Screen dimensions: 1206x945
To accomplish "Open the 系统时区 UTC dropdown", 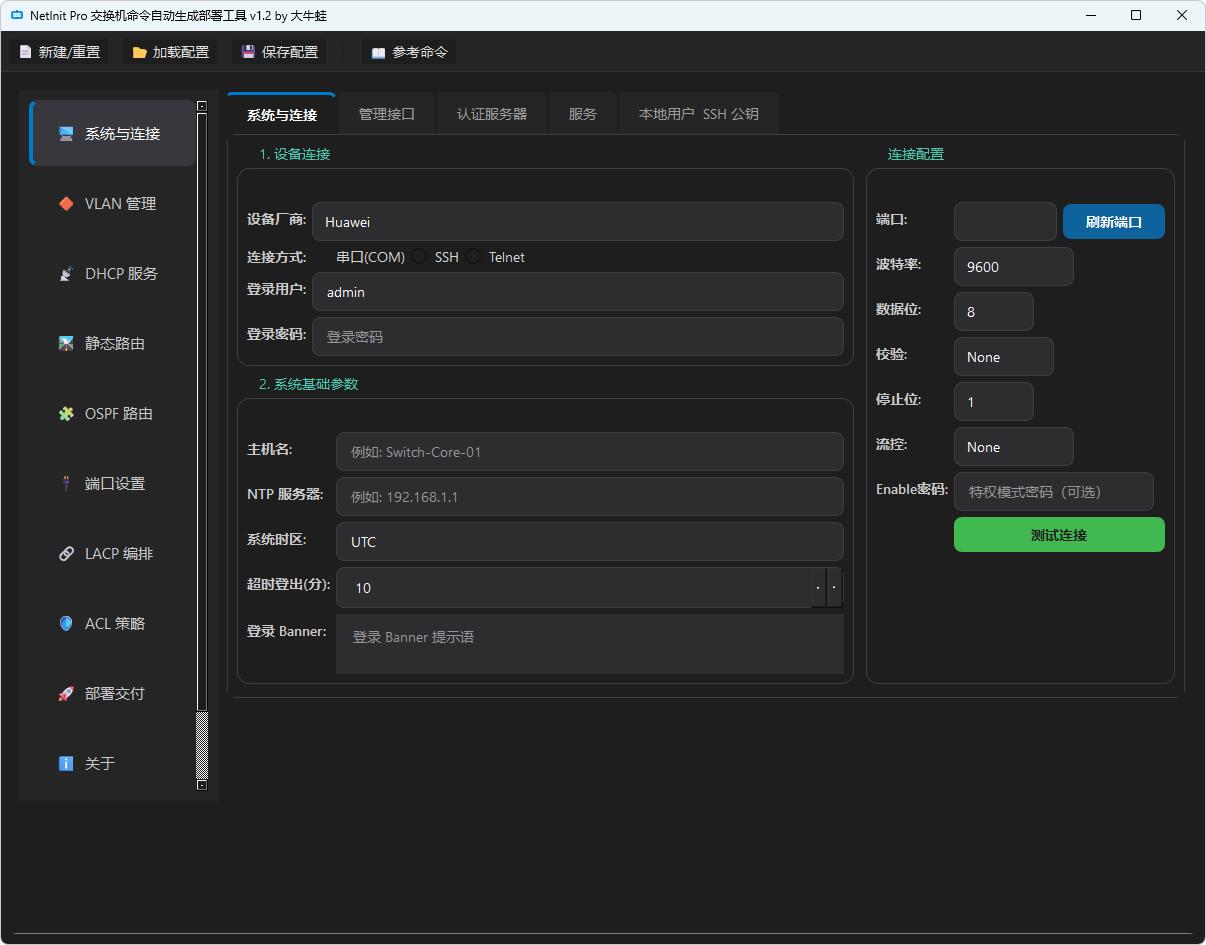I will point(589,542).
